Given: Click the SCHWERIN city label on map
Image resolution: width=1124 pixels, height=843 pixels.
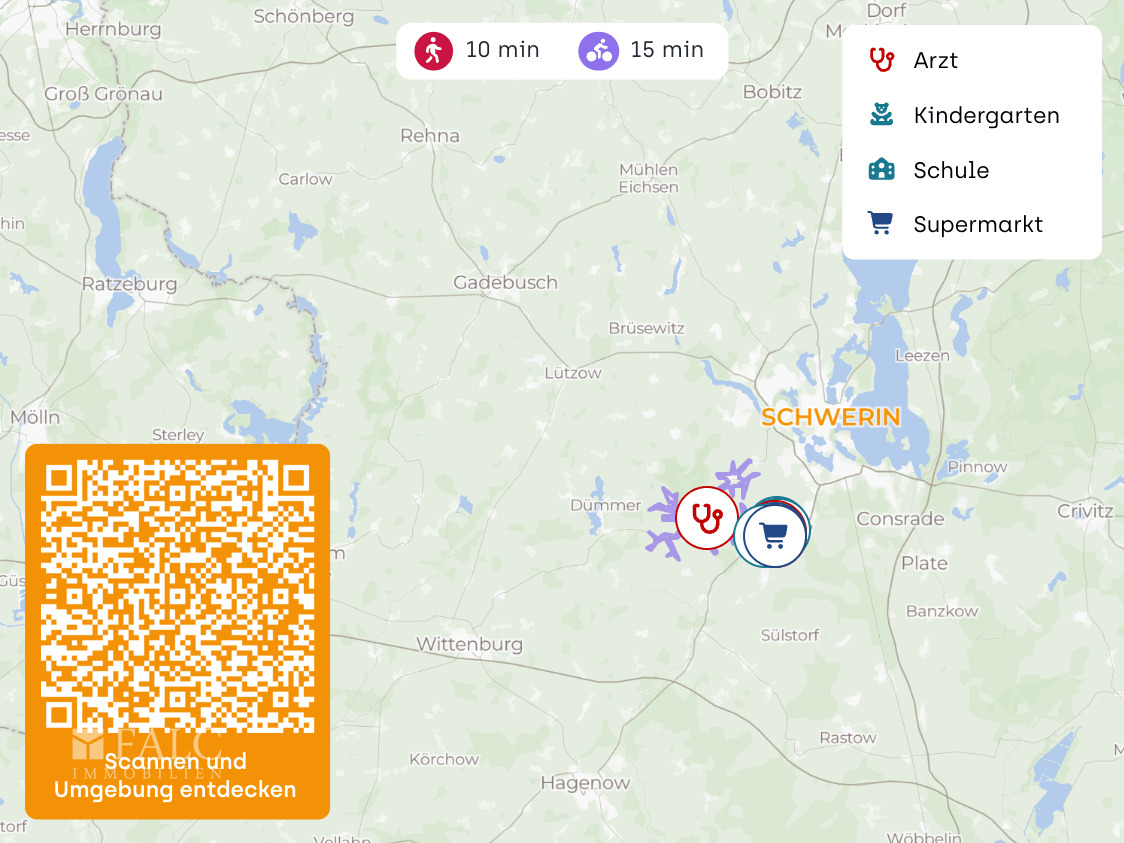Looking at the screenshot, I should coord(831,417).
